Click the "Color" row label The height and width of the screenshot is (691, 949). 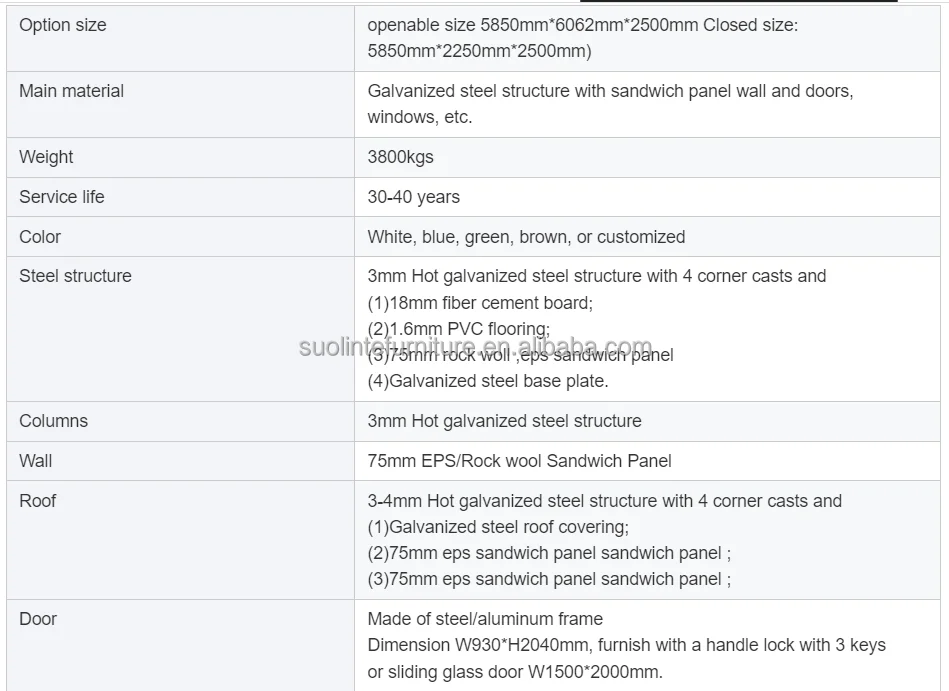[x=40, y=237]
